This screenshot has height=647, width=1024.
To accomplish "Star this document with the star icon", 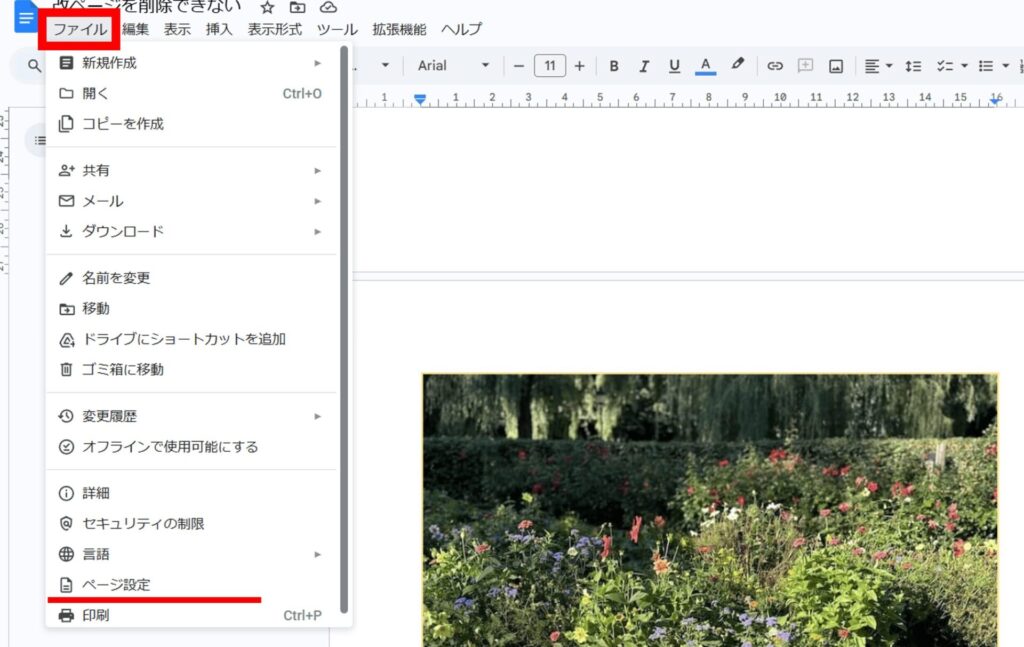I will (267, 8).
